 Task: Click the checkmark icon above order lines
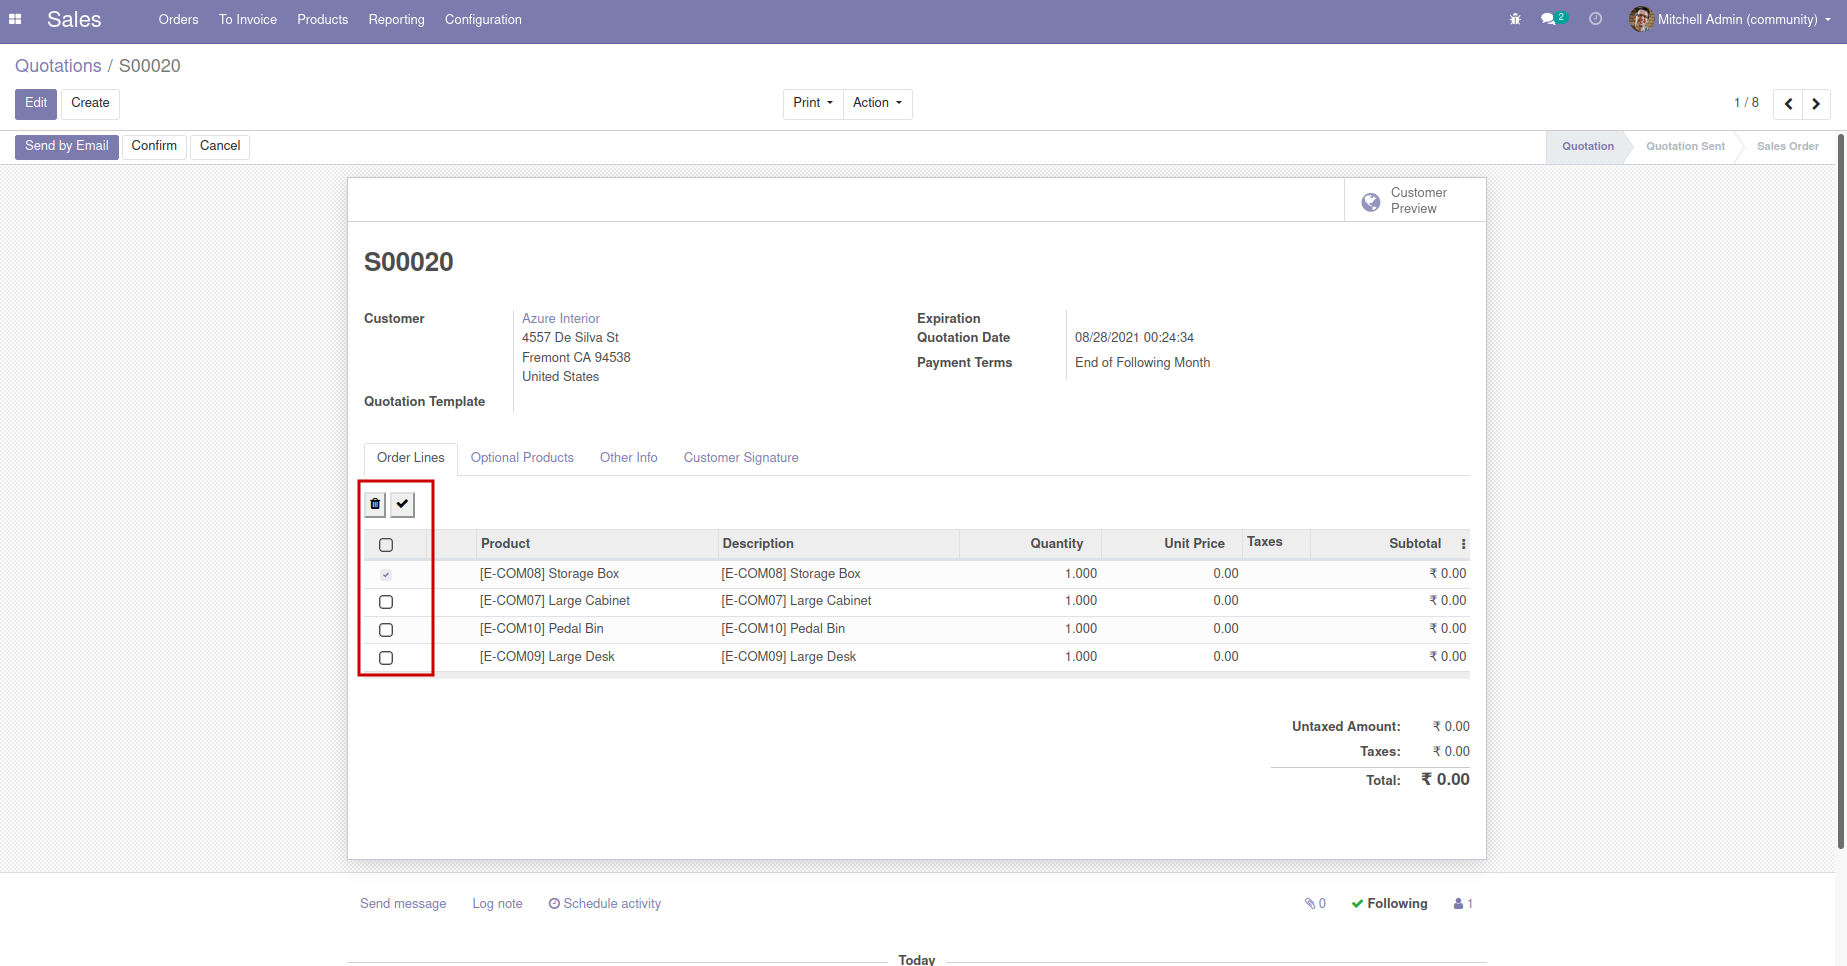(402, 504)
